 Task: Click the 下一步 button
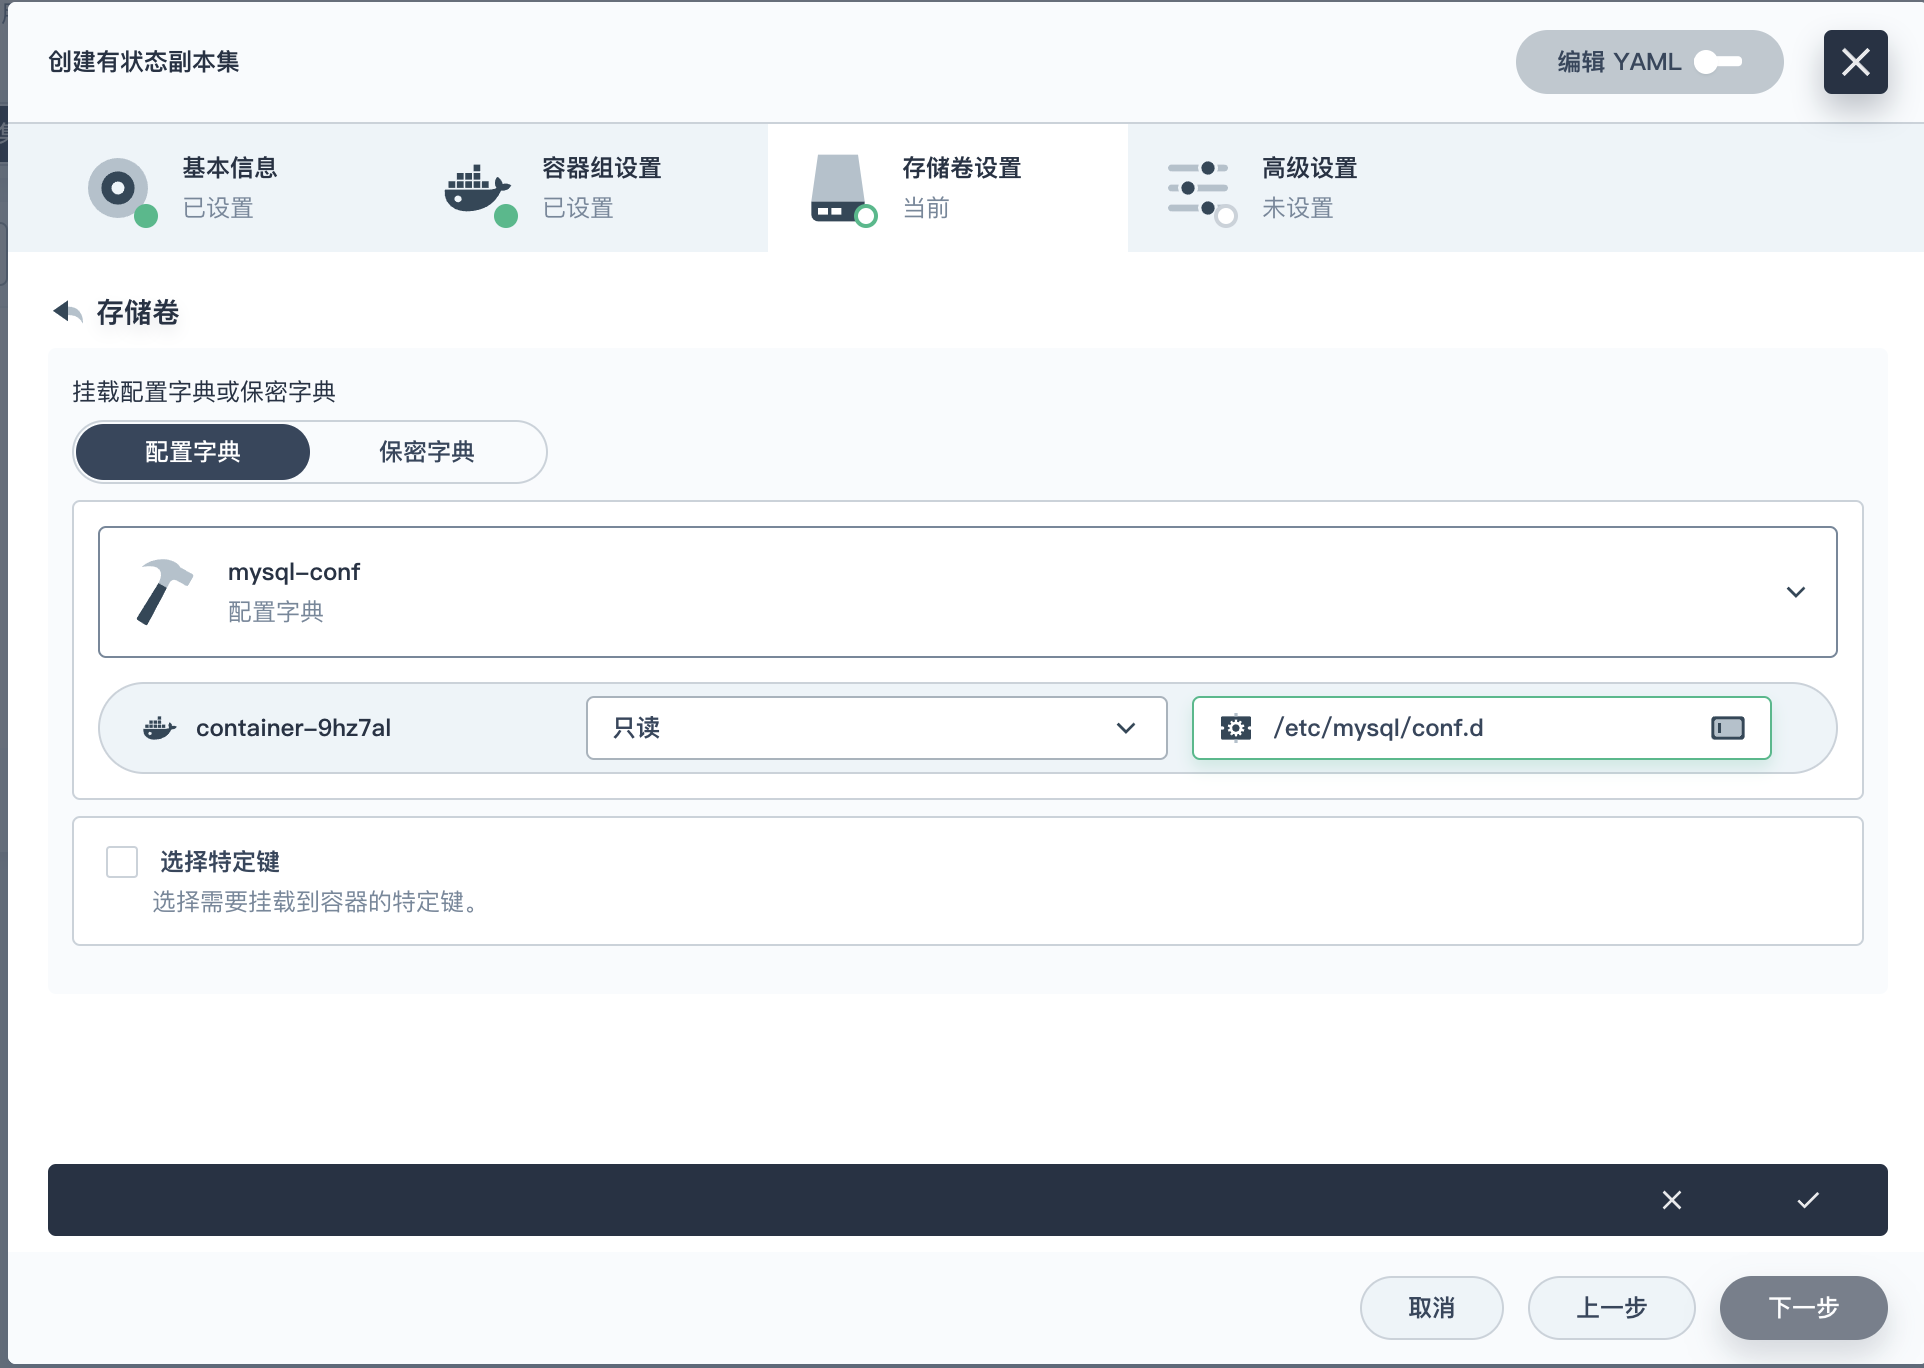click(x=1803, y=1308)
